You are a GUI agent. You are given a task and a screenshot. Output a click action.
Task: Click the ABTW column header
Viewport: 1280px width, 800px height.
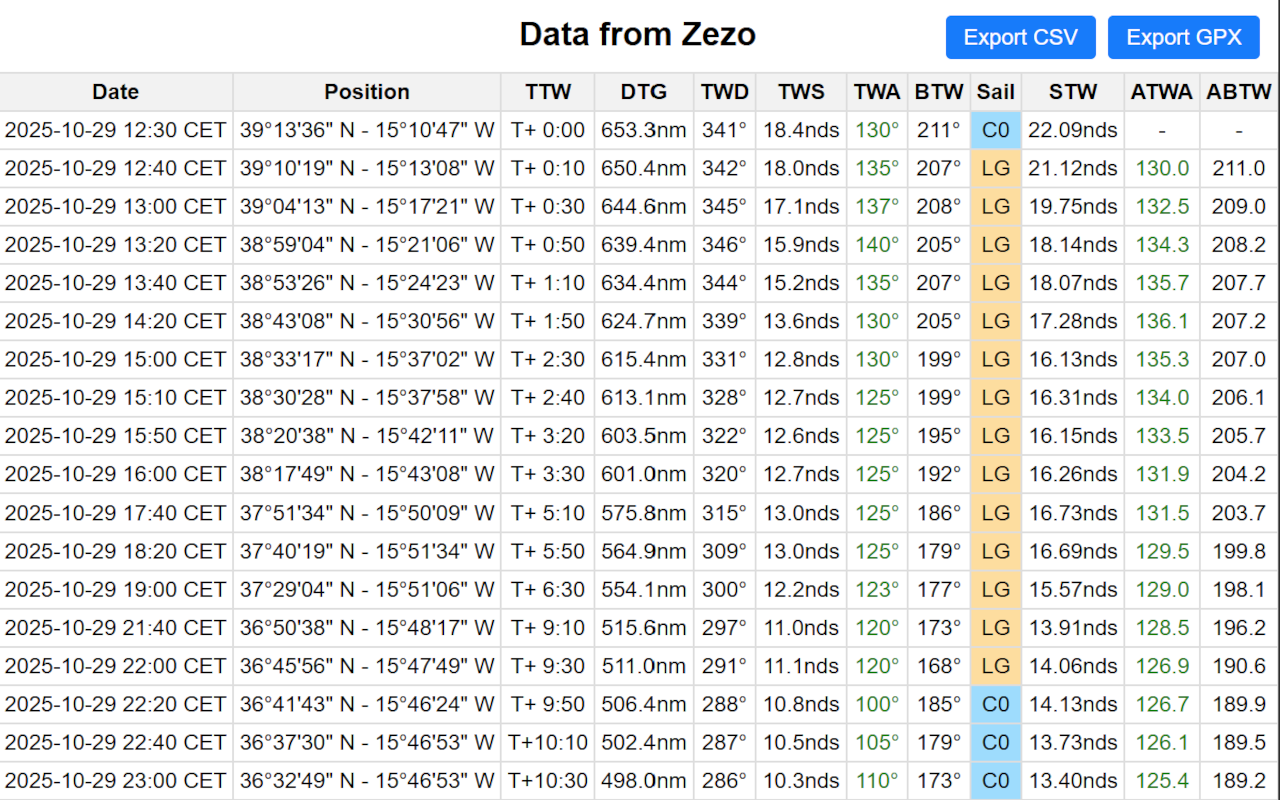1239,92
